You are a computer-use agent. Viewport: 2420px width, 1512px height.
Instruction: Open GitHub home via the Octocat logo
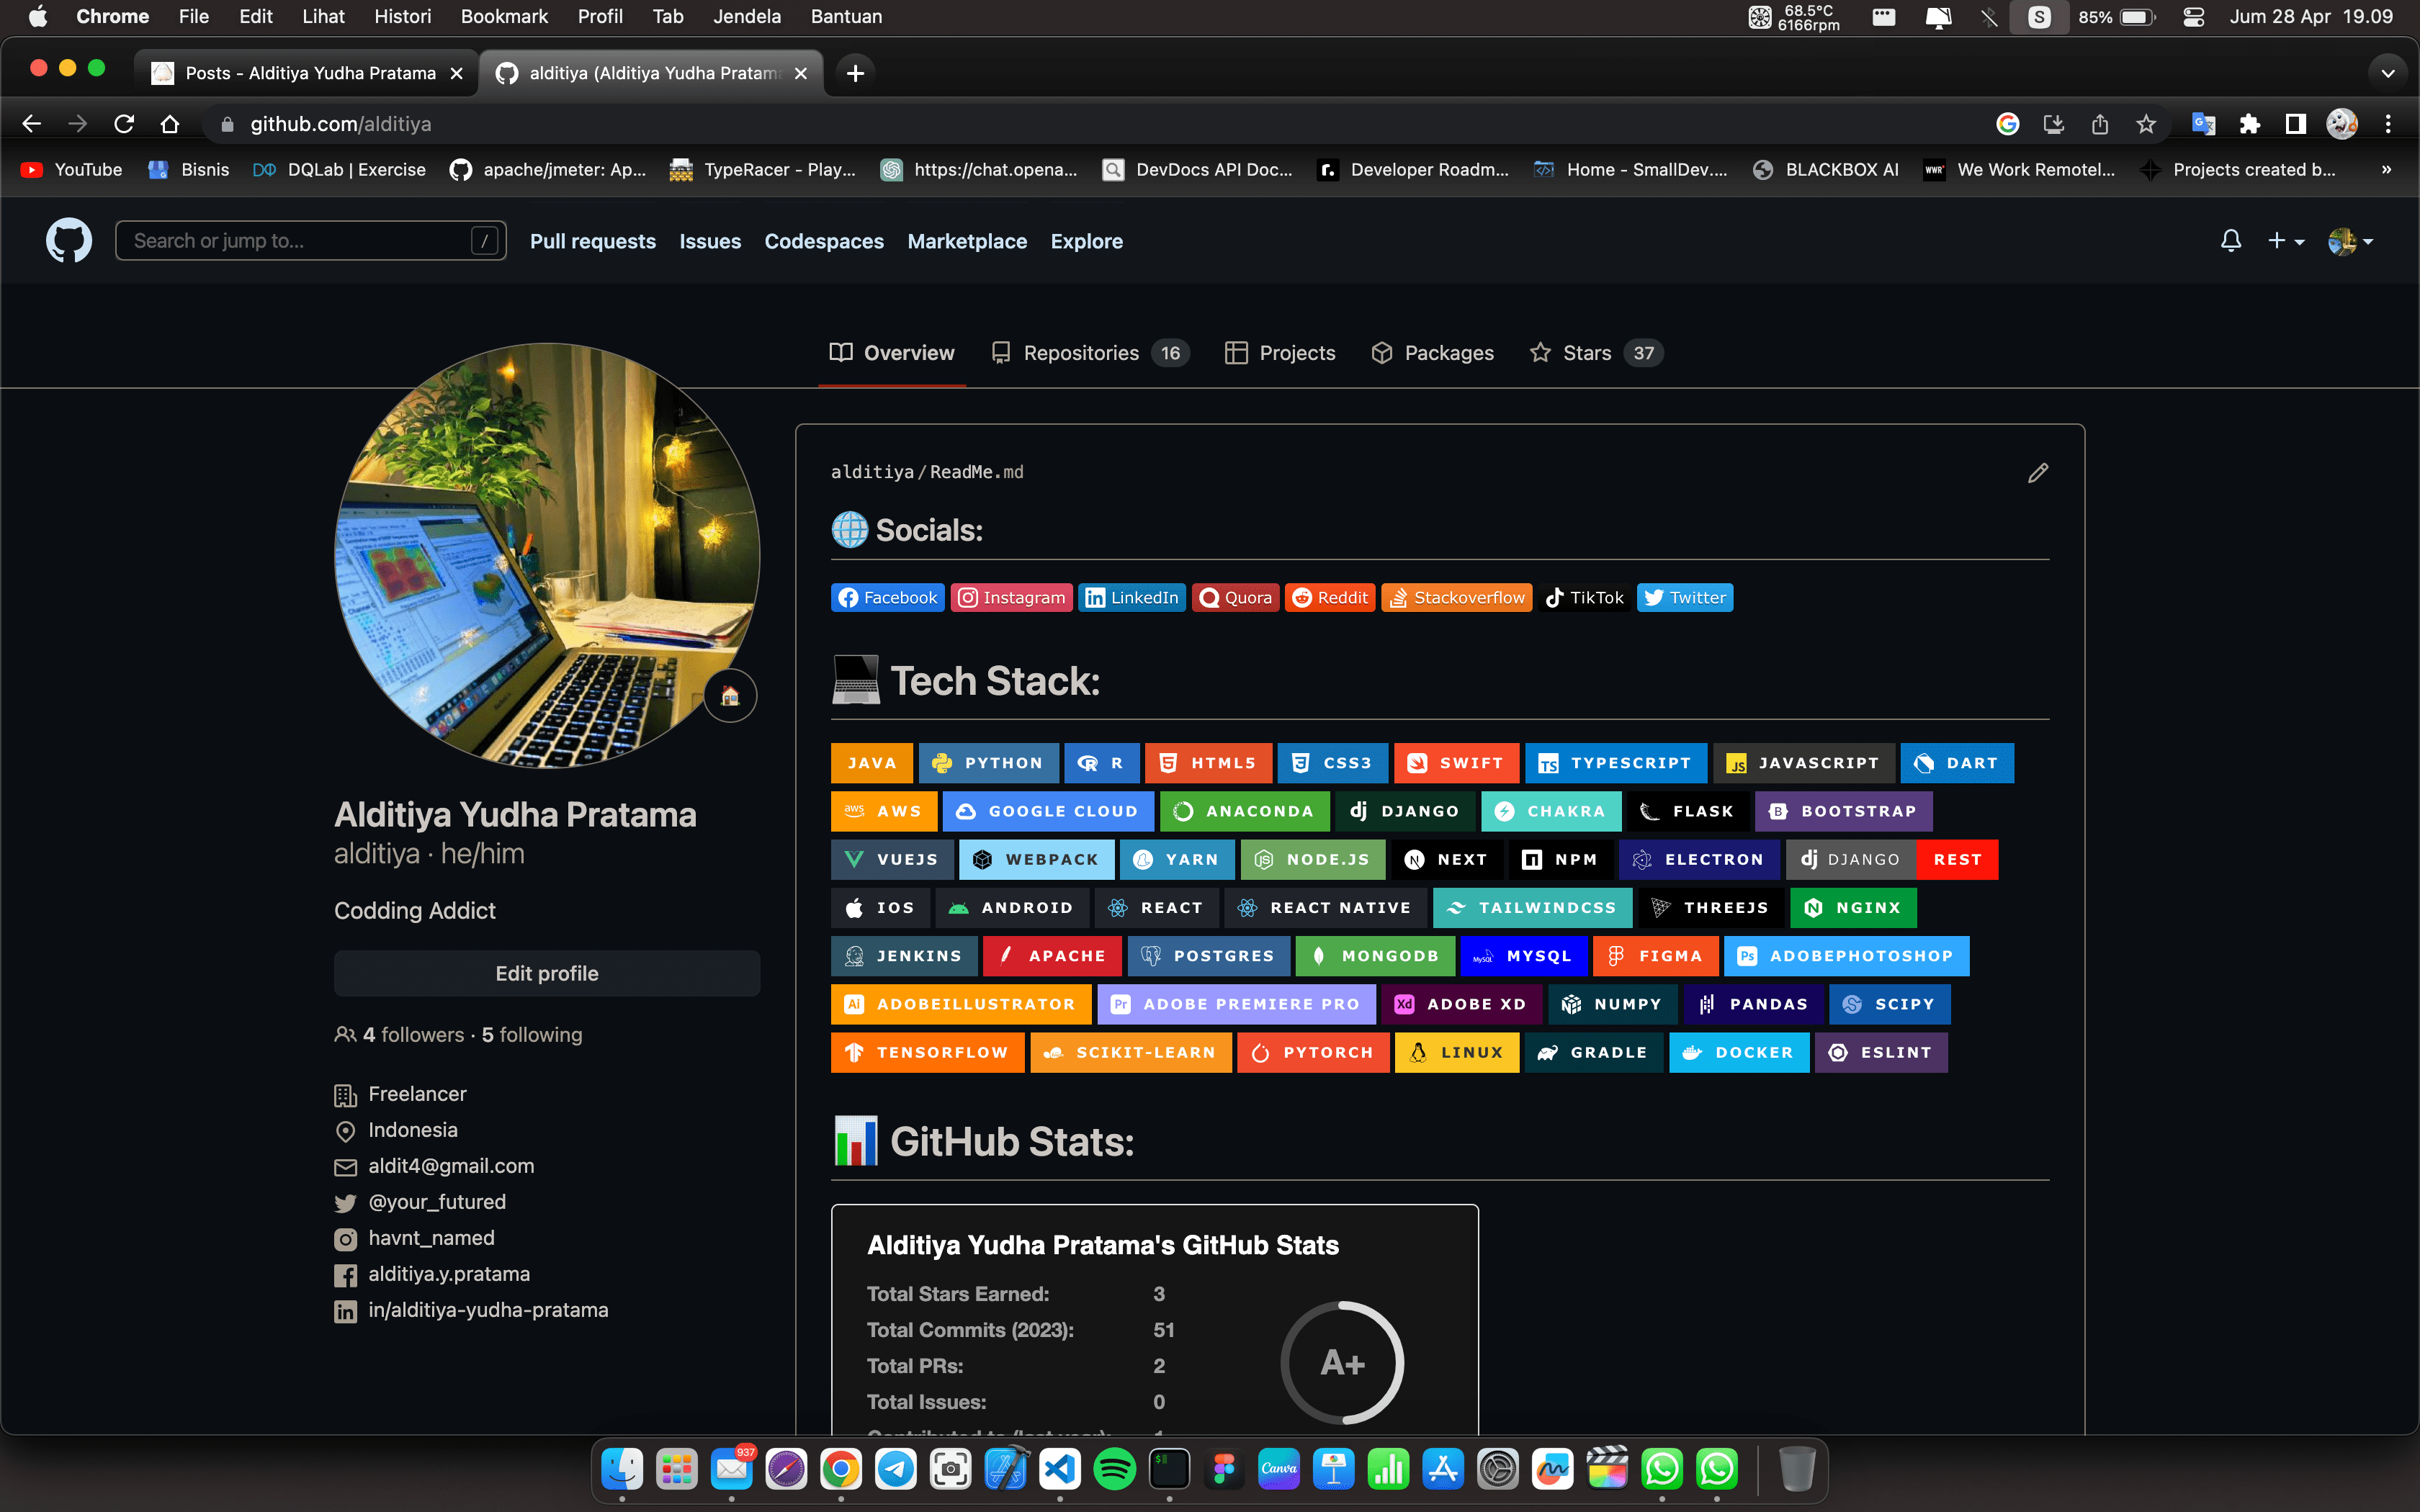coord(68,240)
